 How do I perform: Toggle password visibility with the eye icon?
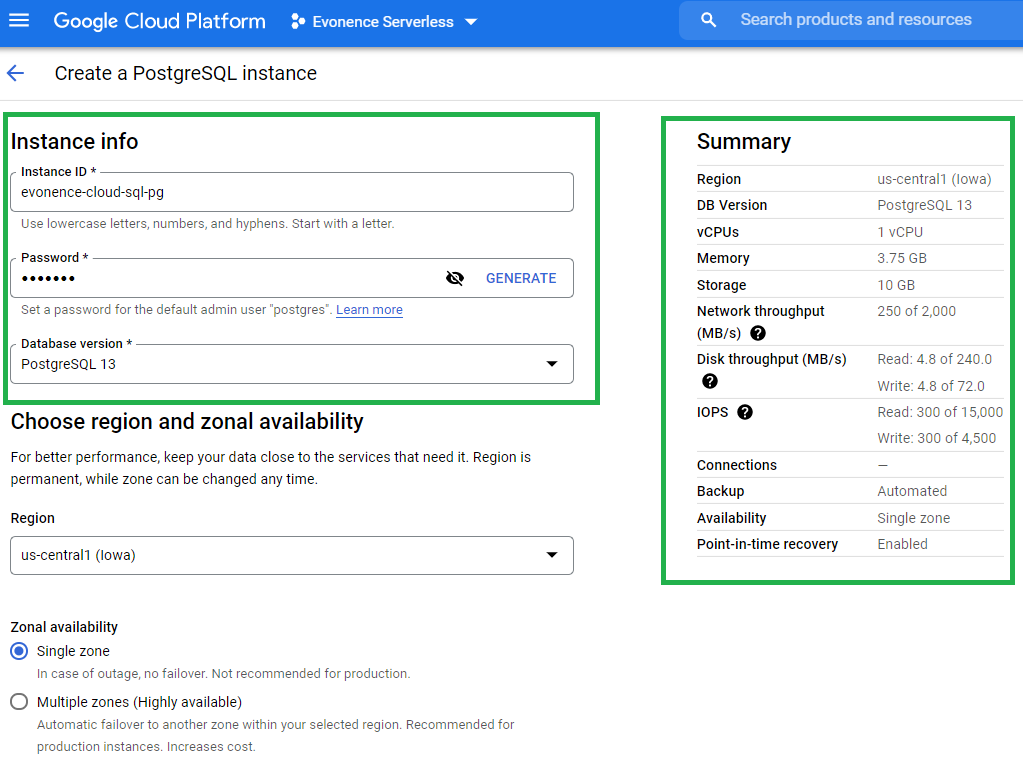tap(455, 277)
